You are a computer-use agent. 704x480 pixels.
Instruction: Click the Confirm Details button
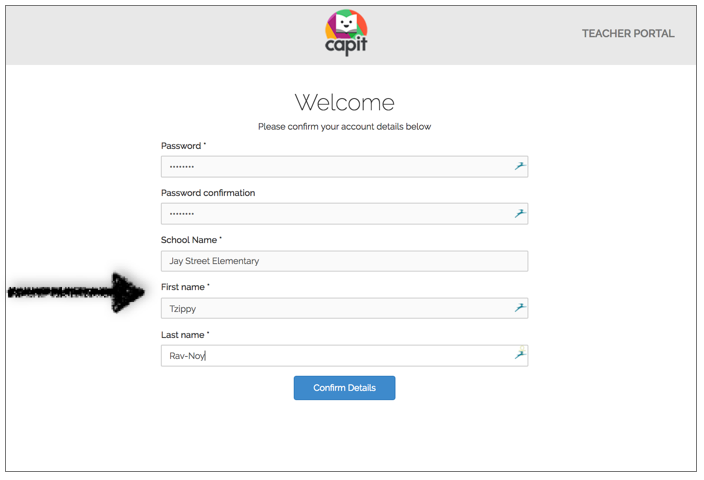coord(344,388)
